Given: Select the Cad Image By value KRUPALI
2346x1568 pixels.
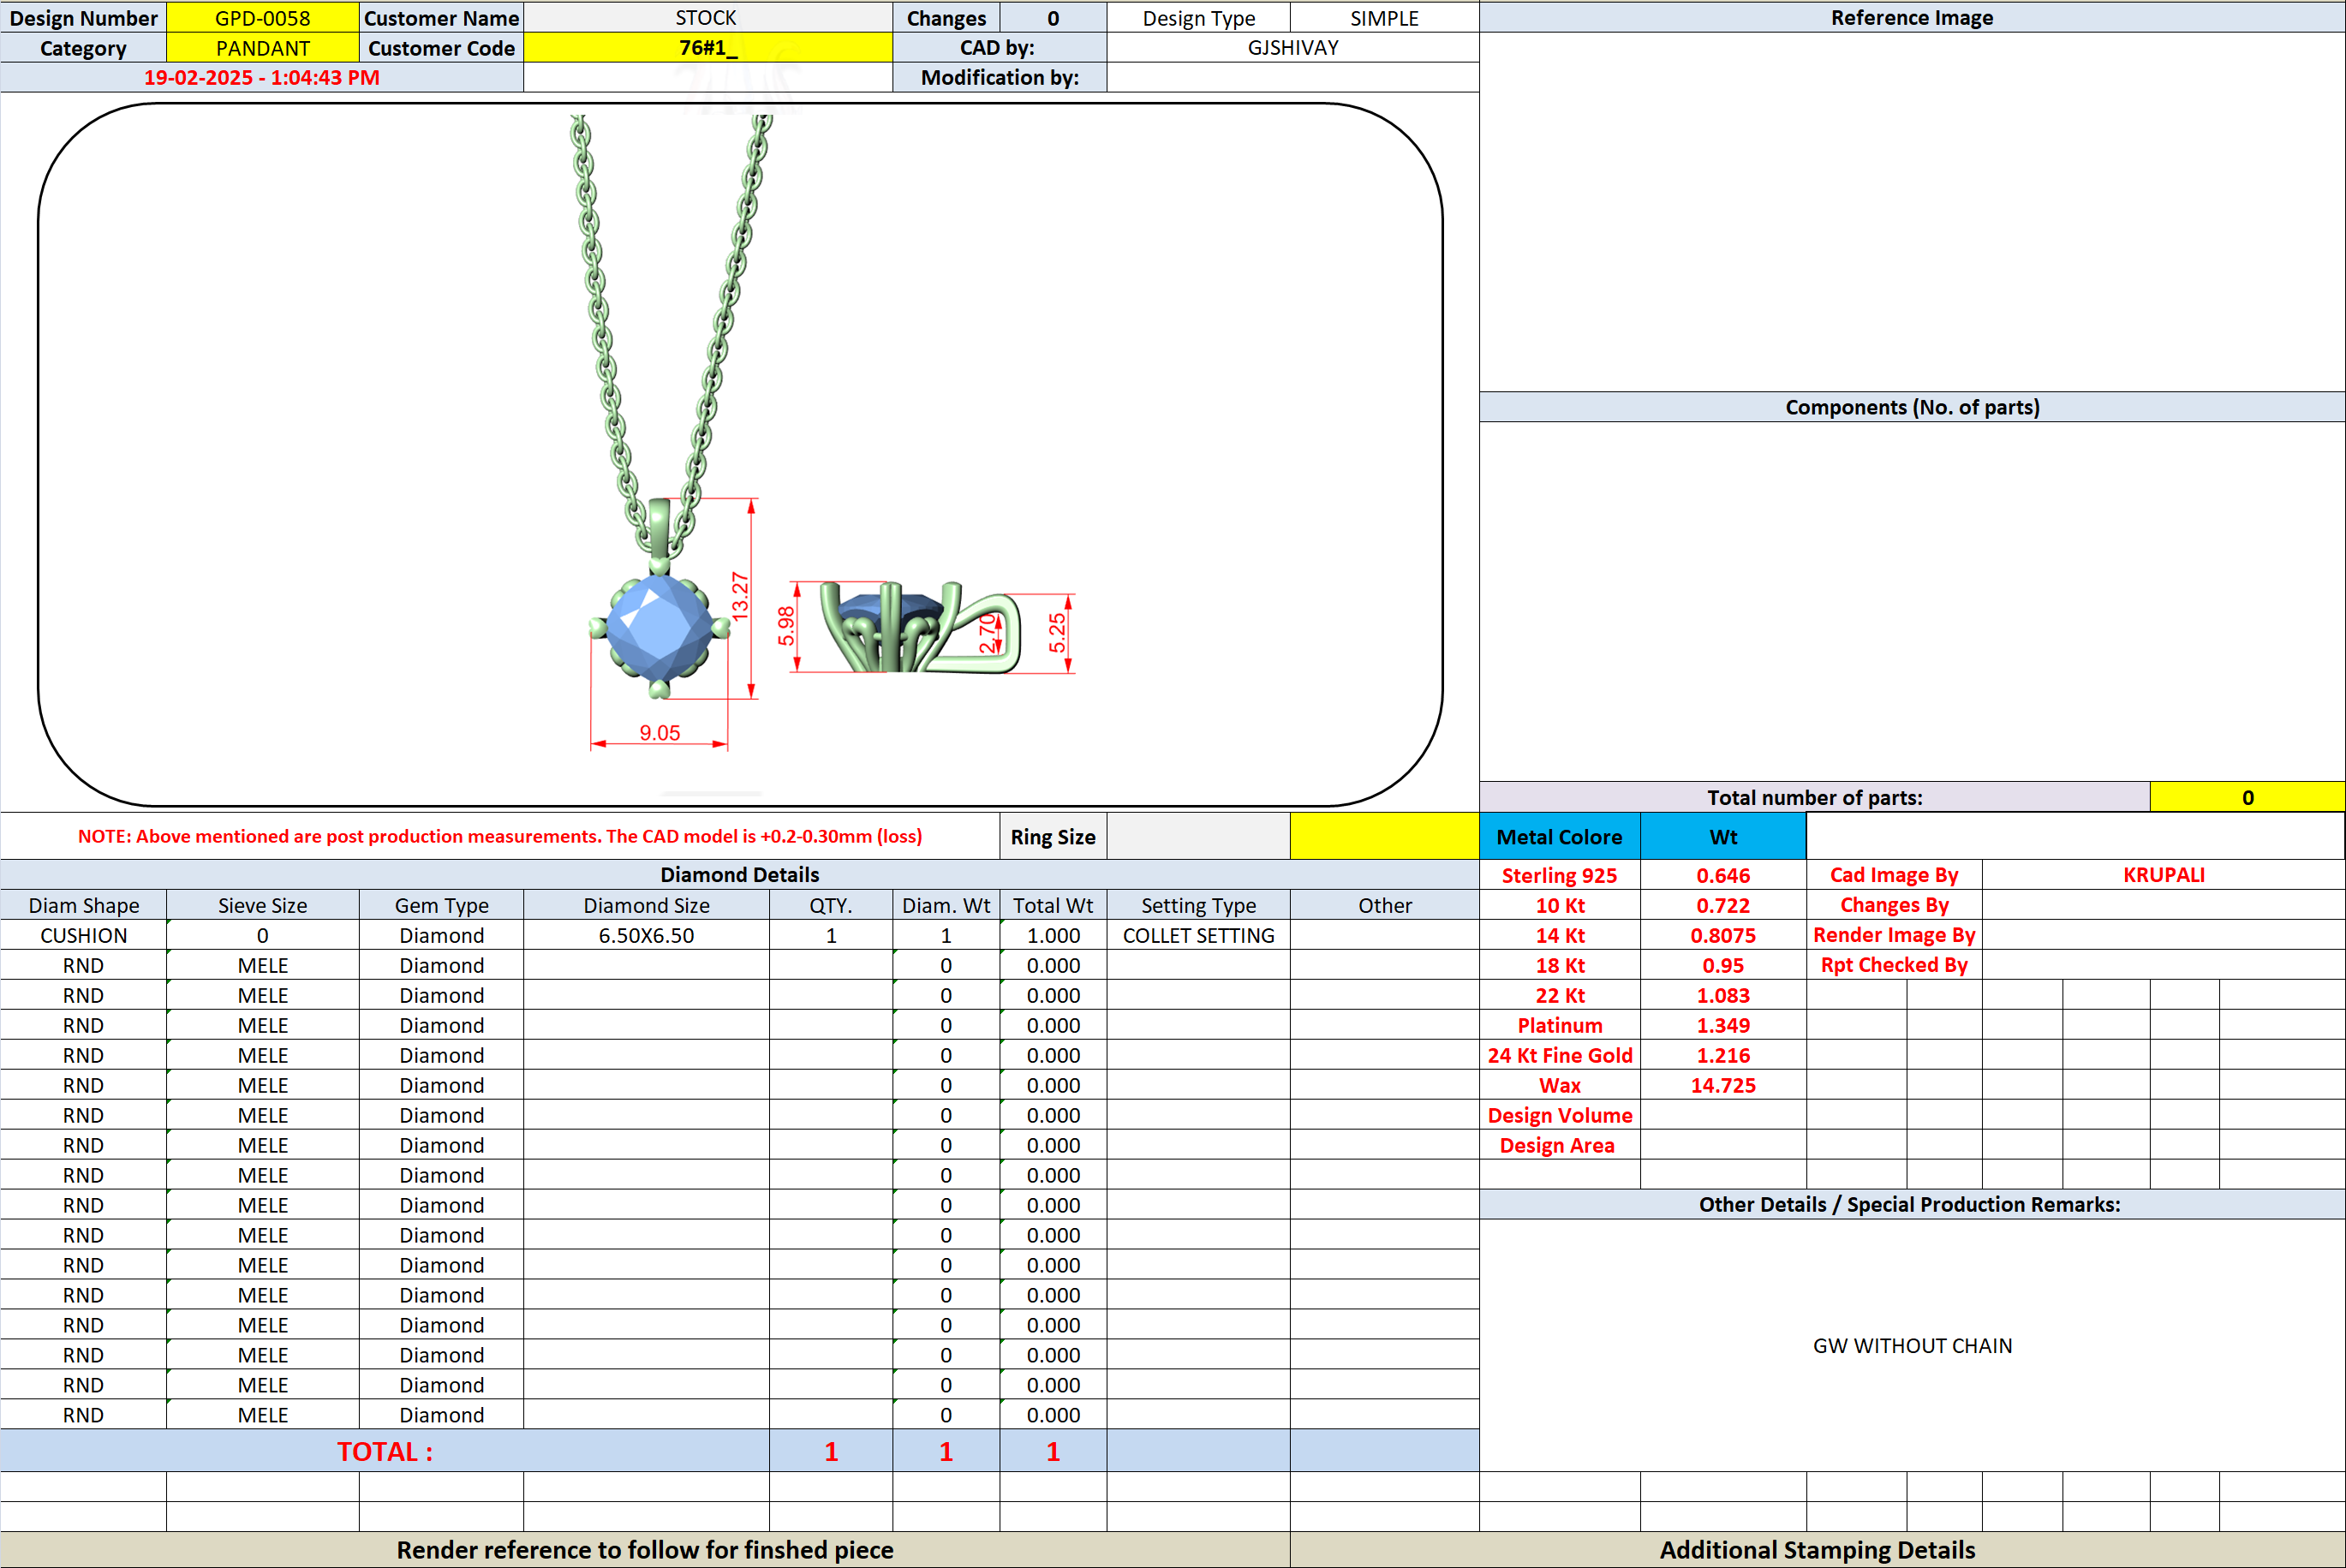Looking at the screenshot, I should click(x=2163, y=874).
